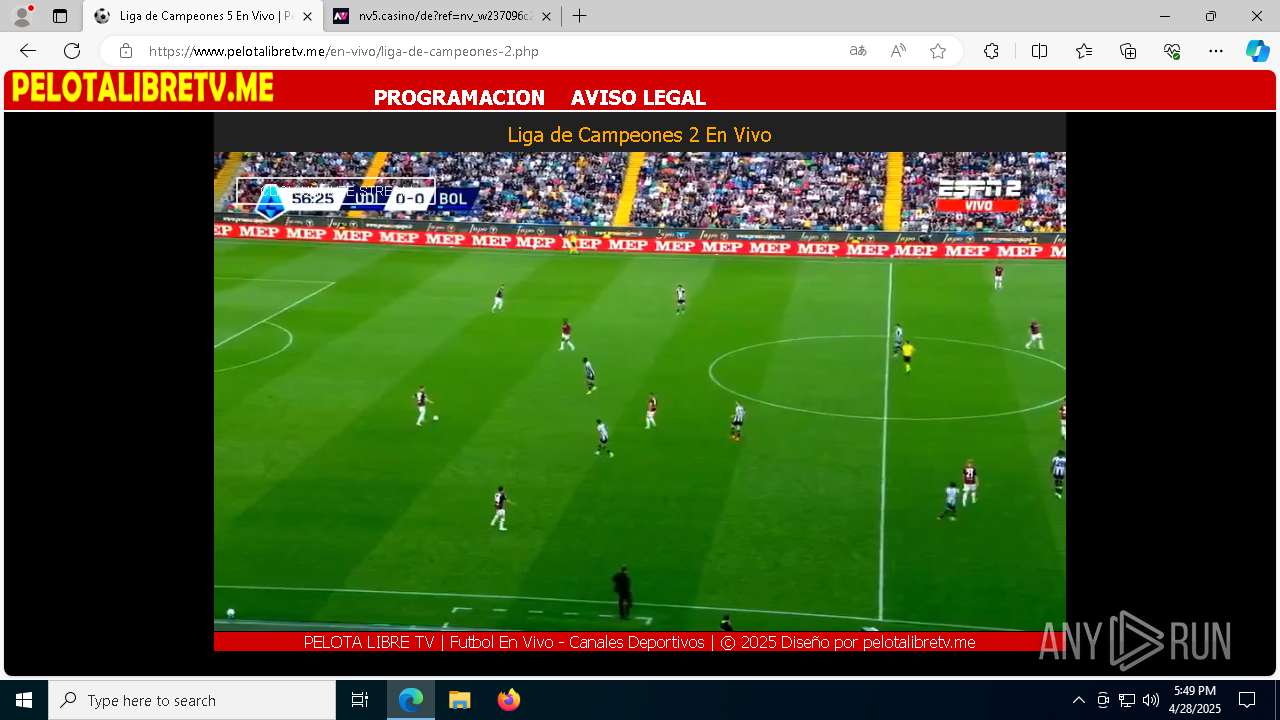Screen dimensions: 1280x720
Task: Open Task View on the taskbar
Action: (360, 700)
